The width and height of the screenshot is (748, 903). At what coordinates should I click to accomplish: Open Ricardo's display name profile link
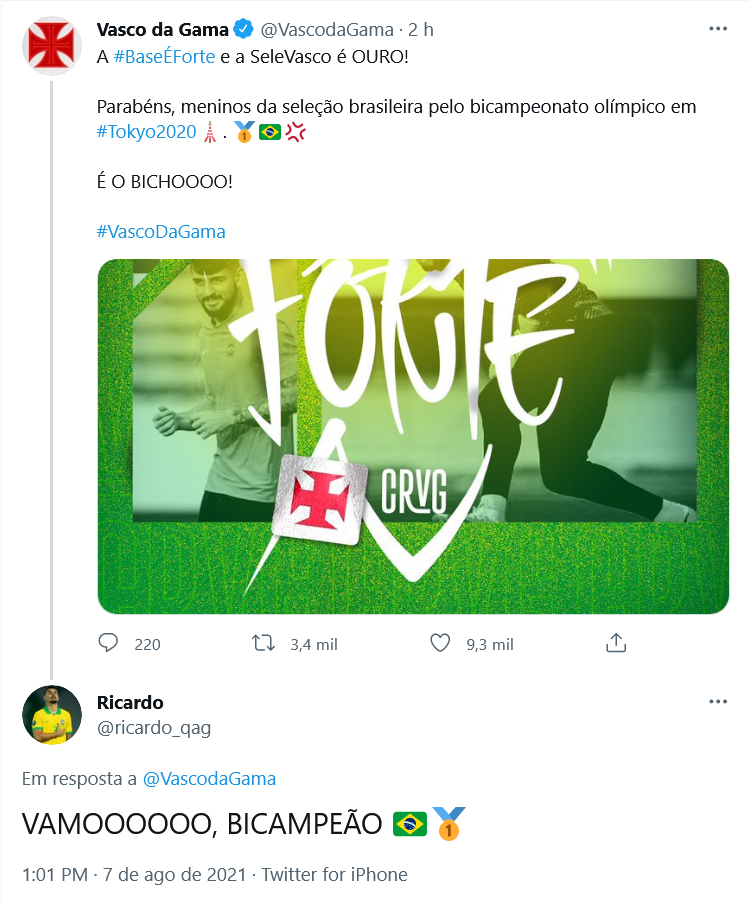(130, 703)
